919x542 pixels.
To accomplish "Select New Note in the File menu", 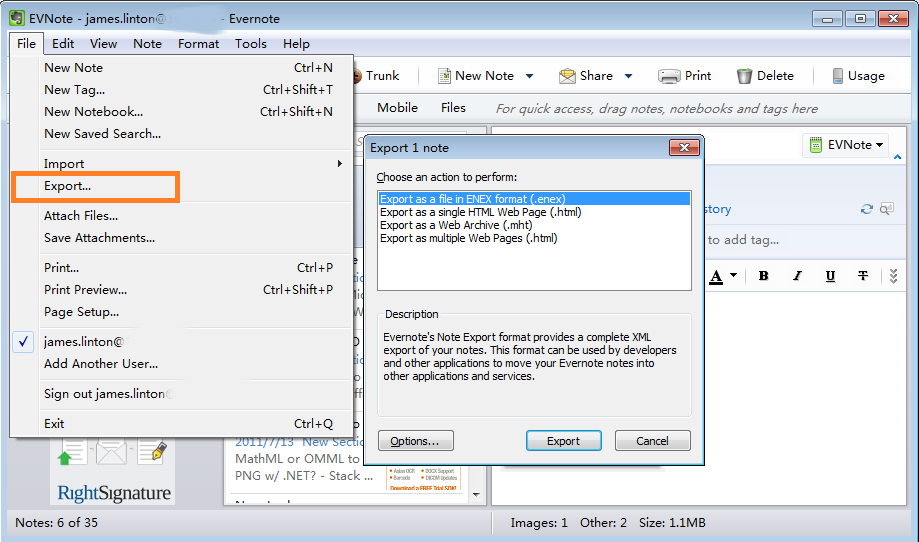I will click(x=182, y=67).
